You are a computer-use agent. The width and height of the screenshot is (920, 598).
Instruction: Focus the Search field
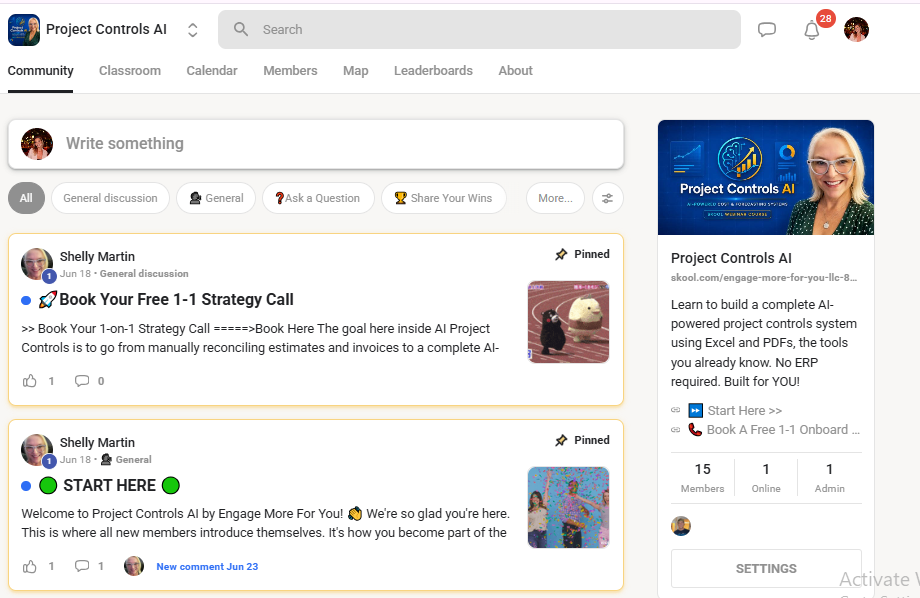point(479,29)
